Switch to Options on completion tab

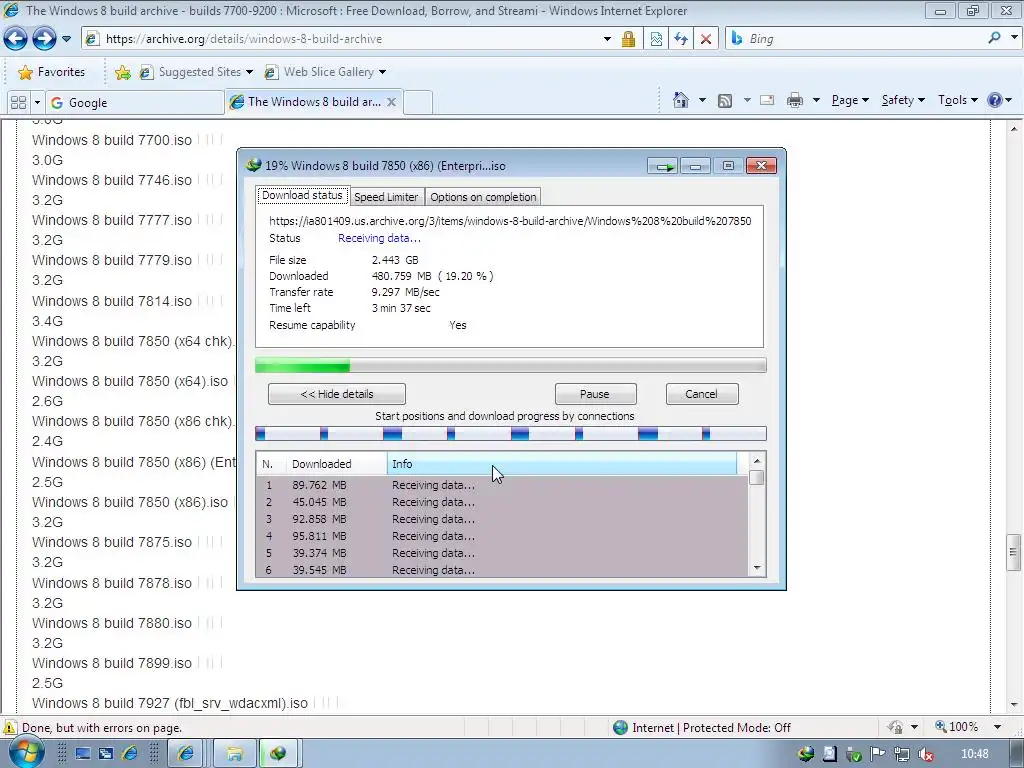tap(483, 197)
